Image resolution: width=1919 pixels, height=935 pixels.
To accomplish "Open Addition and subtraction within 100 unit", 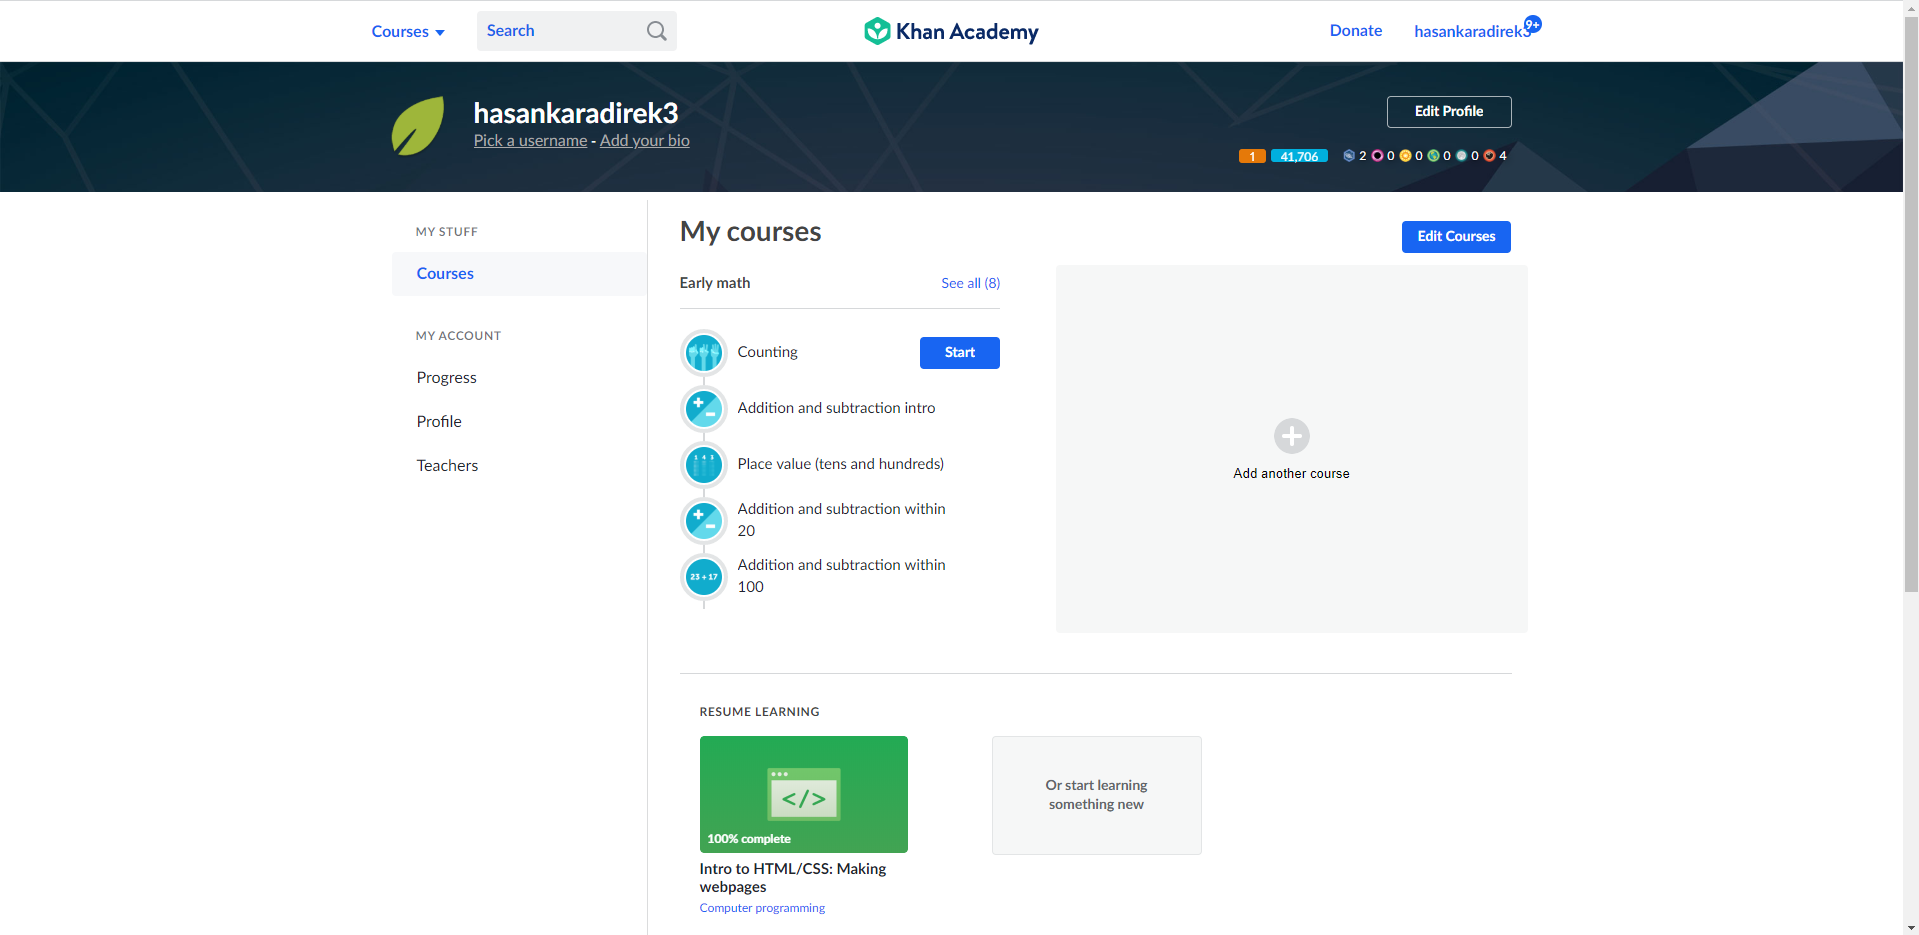I will (x=841, y=576).
